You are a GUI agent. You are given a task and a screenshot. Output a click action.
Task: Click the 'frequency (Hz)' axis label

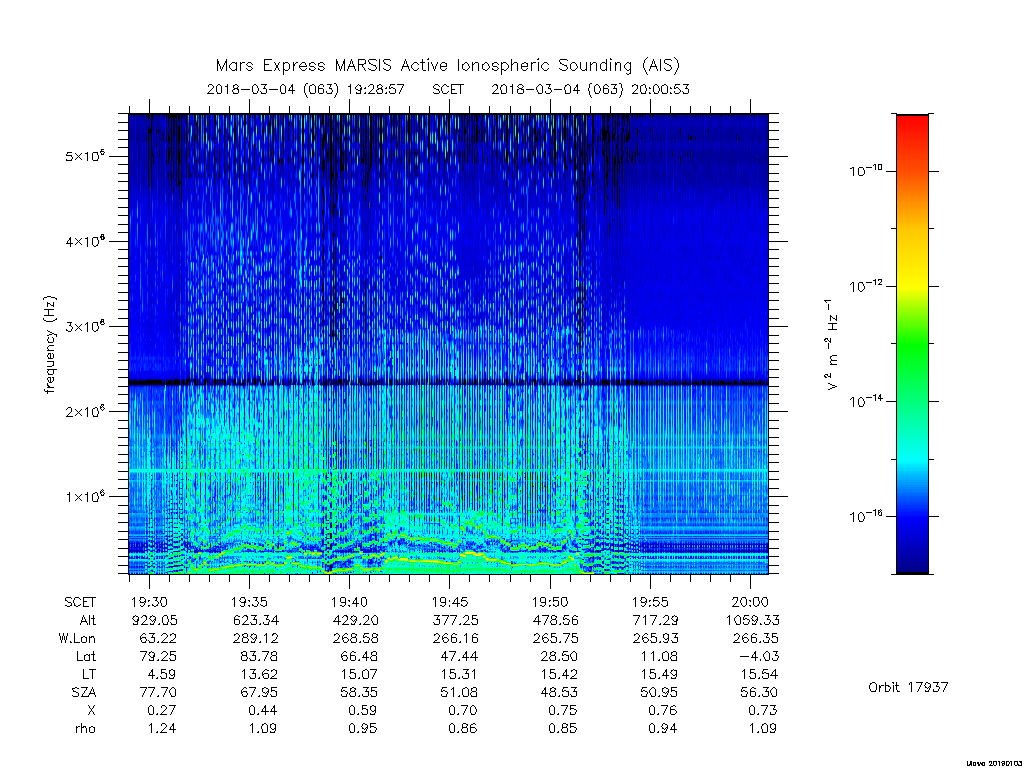(50, 345)
